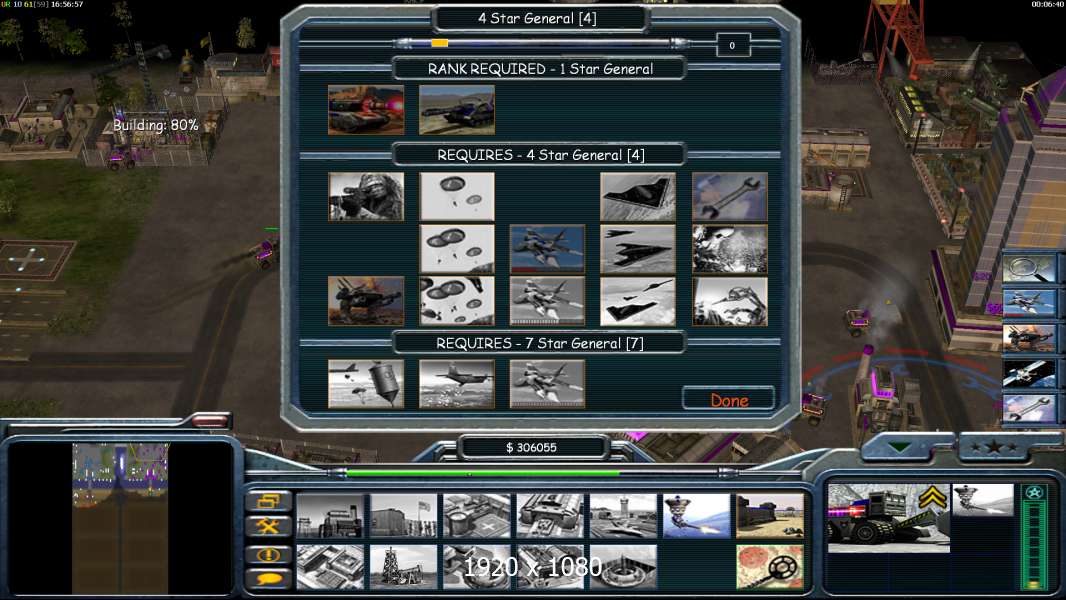Image resolution: width=1066 pixels, height=600 pixels.
Task: Build the power plant structure icon
Action: [x=330, y=516]
